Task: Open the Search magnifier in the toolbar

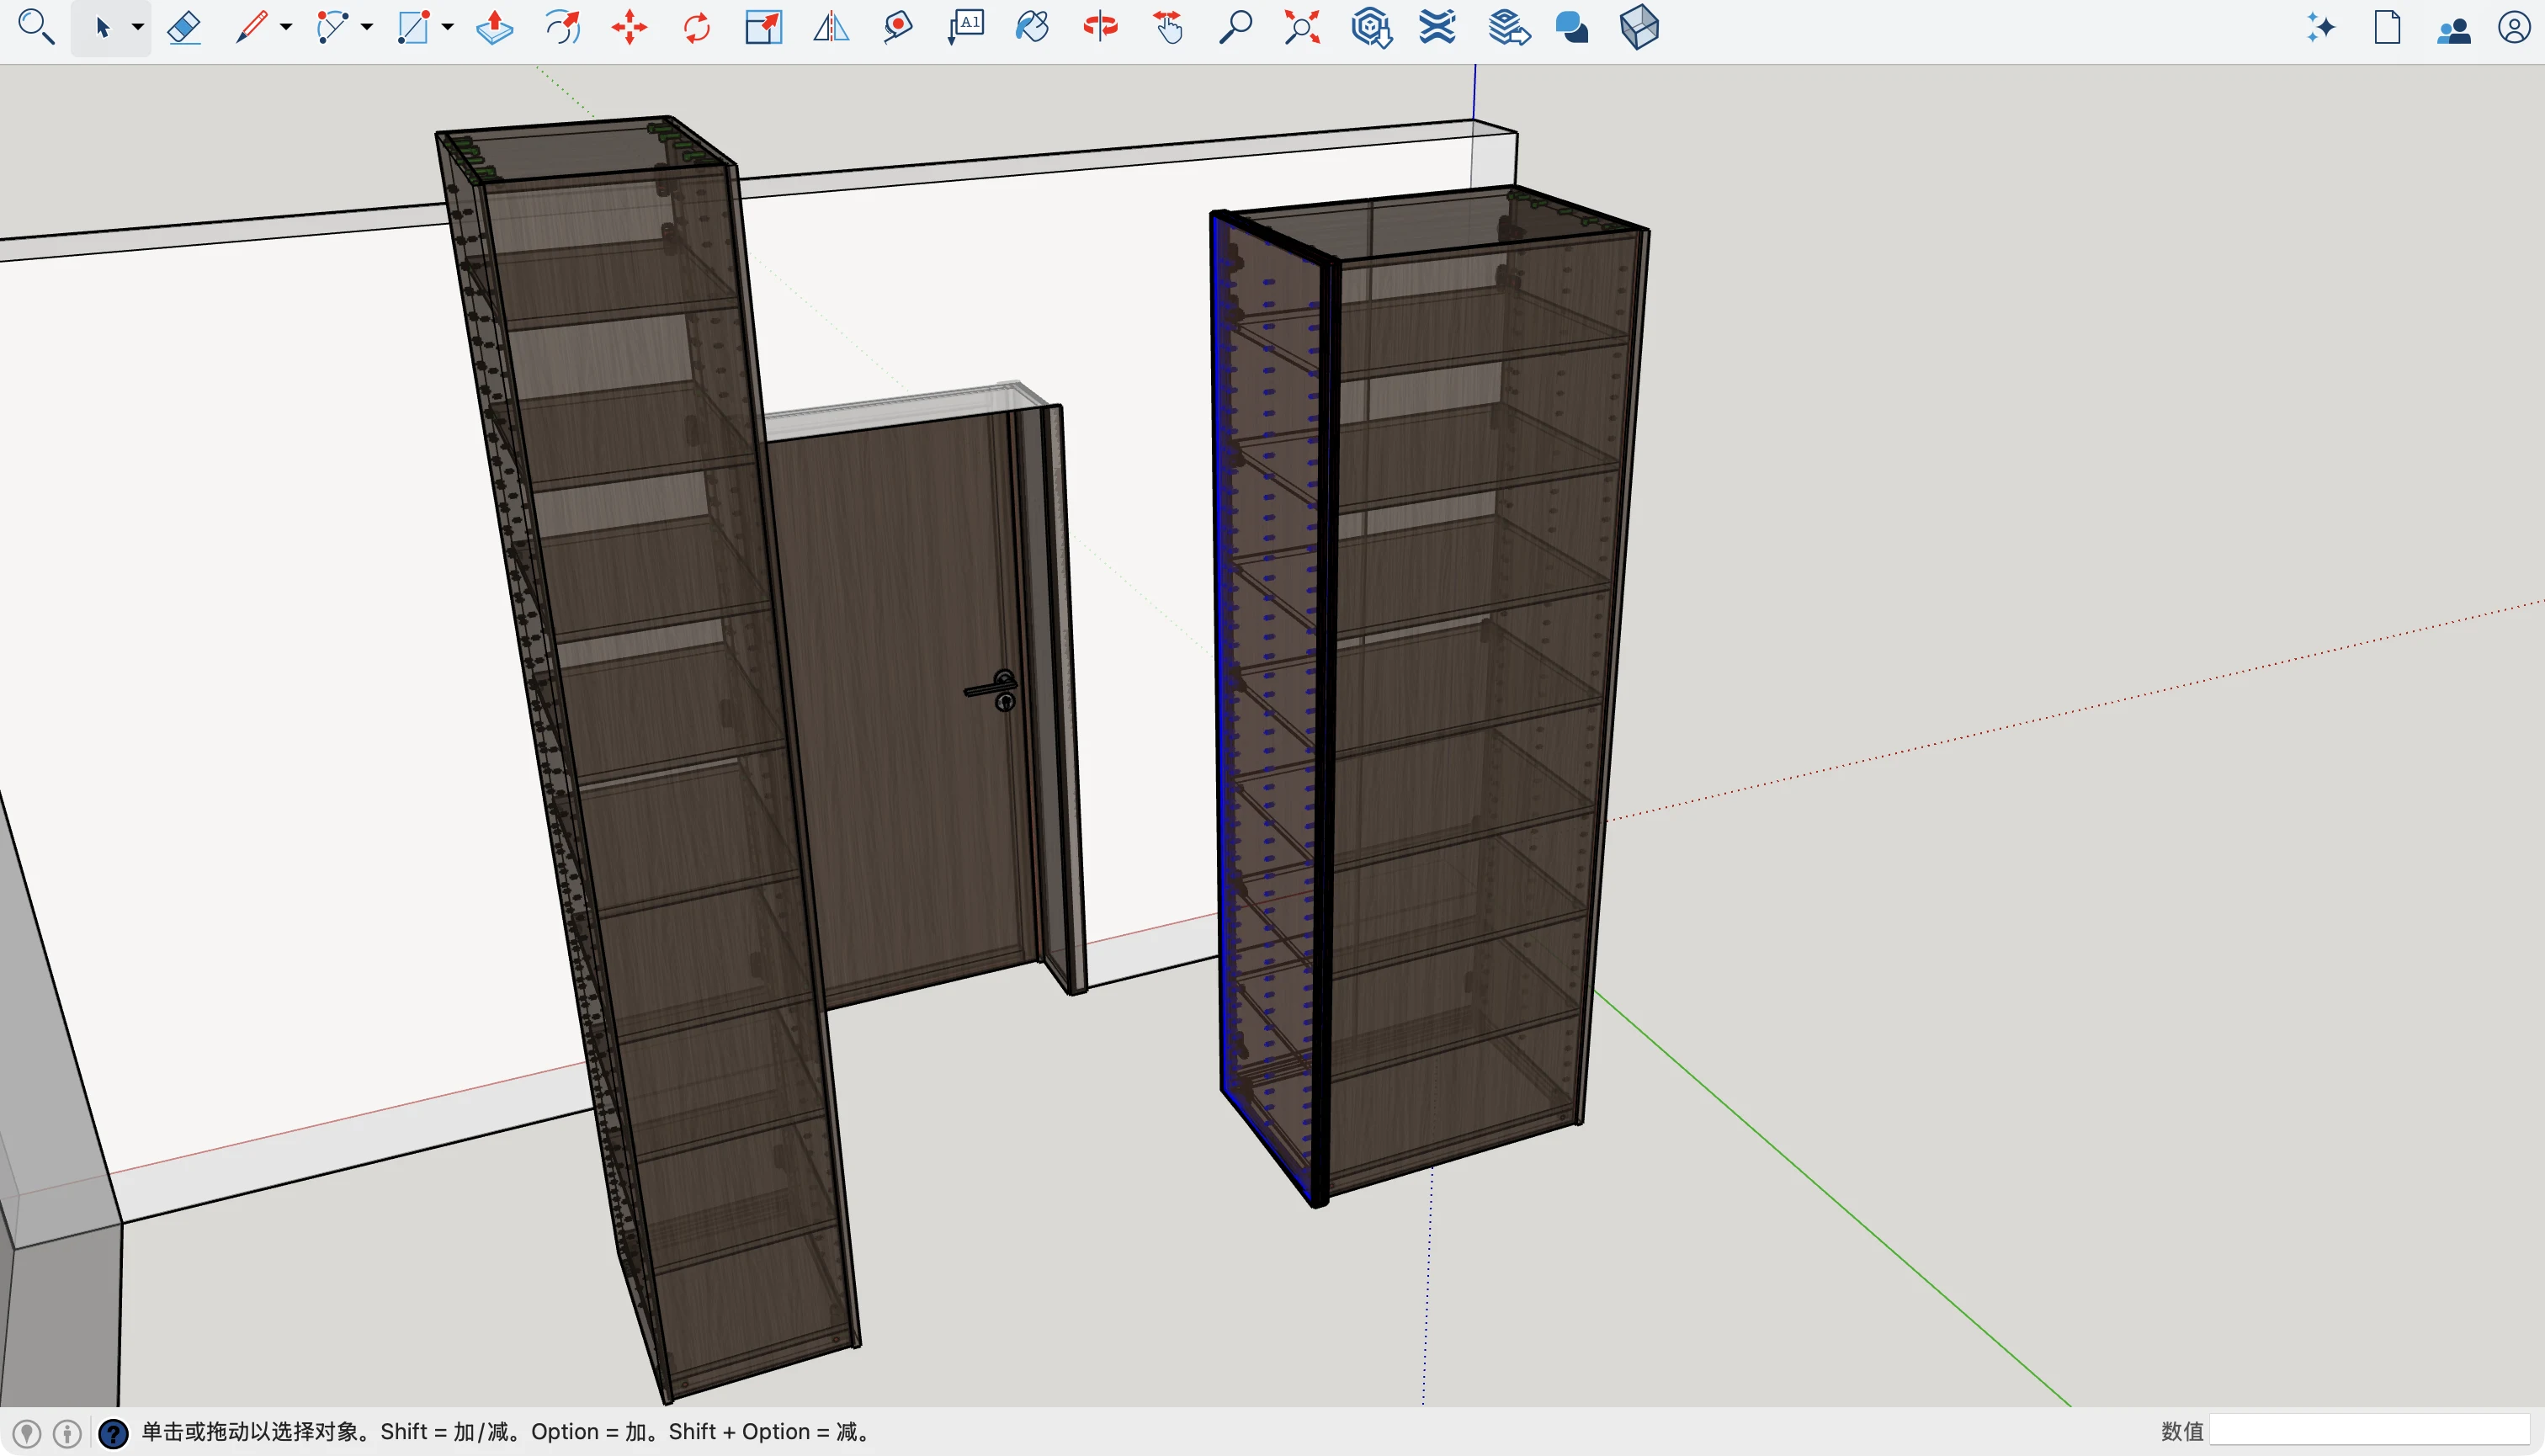Action: point(36,27)
